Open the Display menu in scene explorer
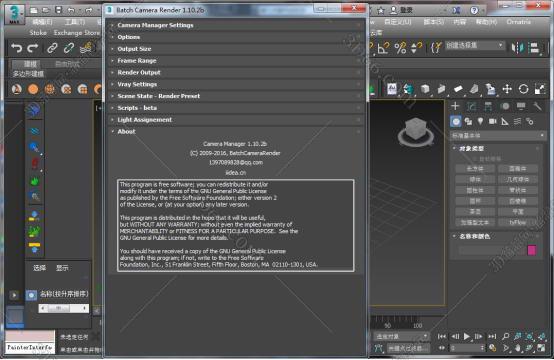The width and height of the screenshot is (554, 360). point(62,268)
